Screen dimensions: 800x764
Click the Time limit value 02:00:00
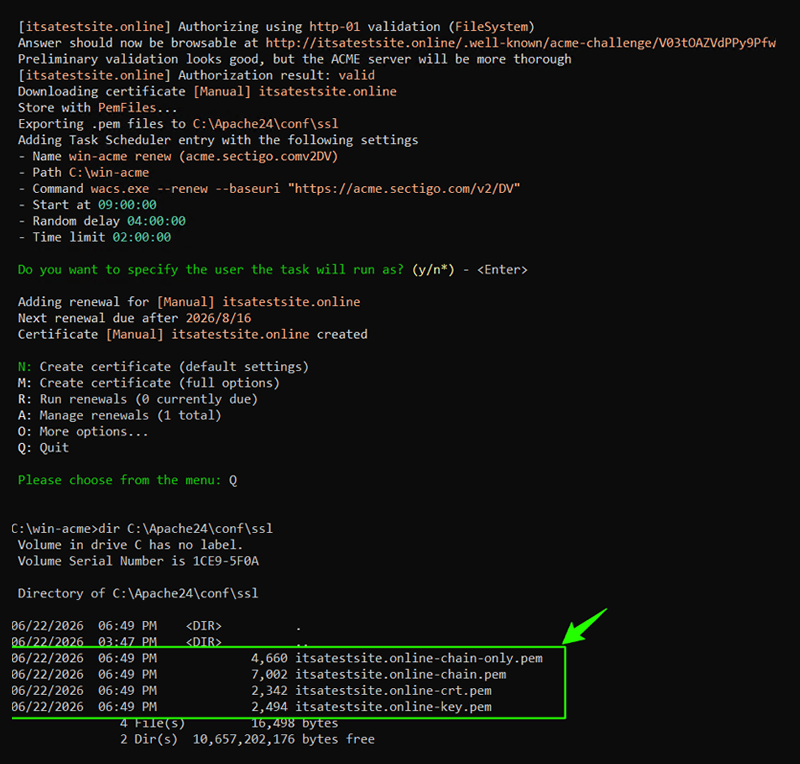tap(142, 237)
